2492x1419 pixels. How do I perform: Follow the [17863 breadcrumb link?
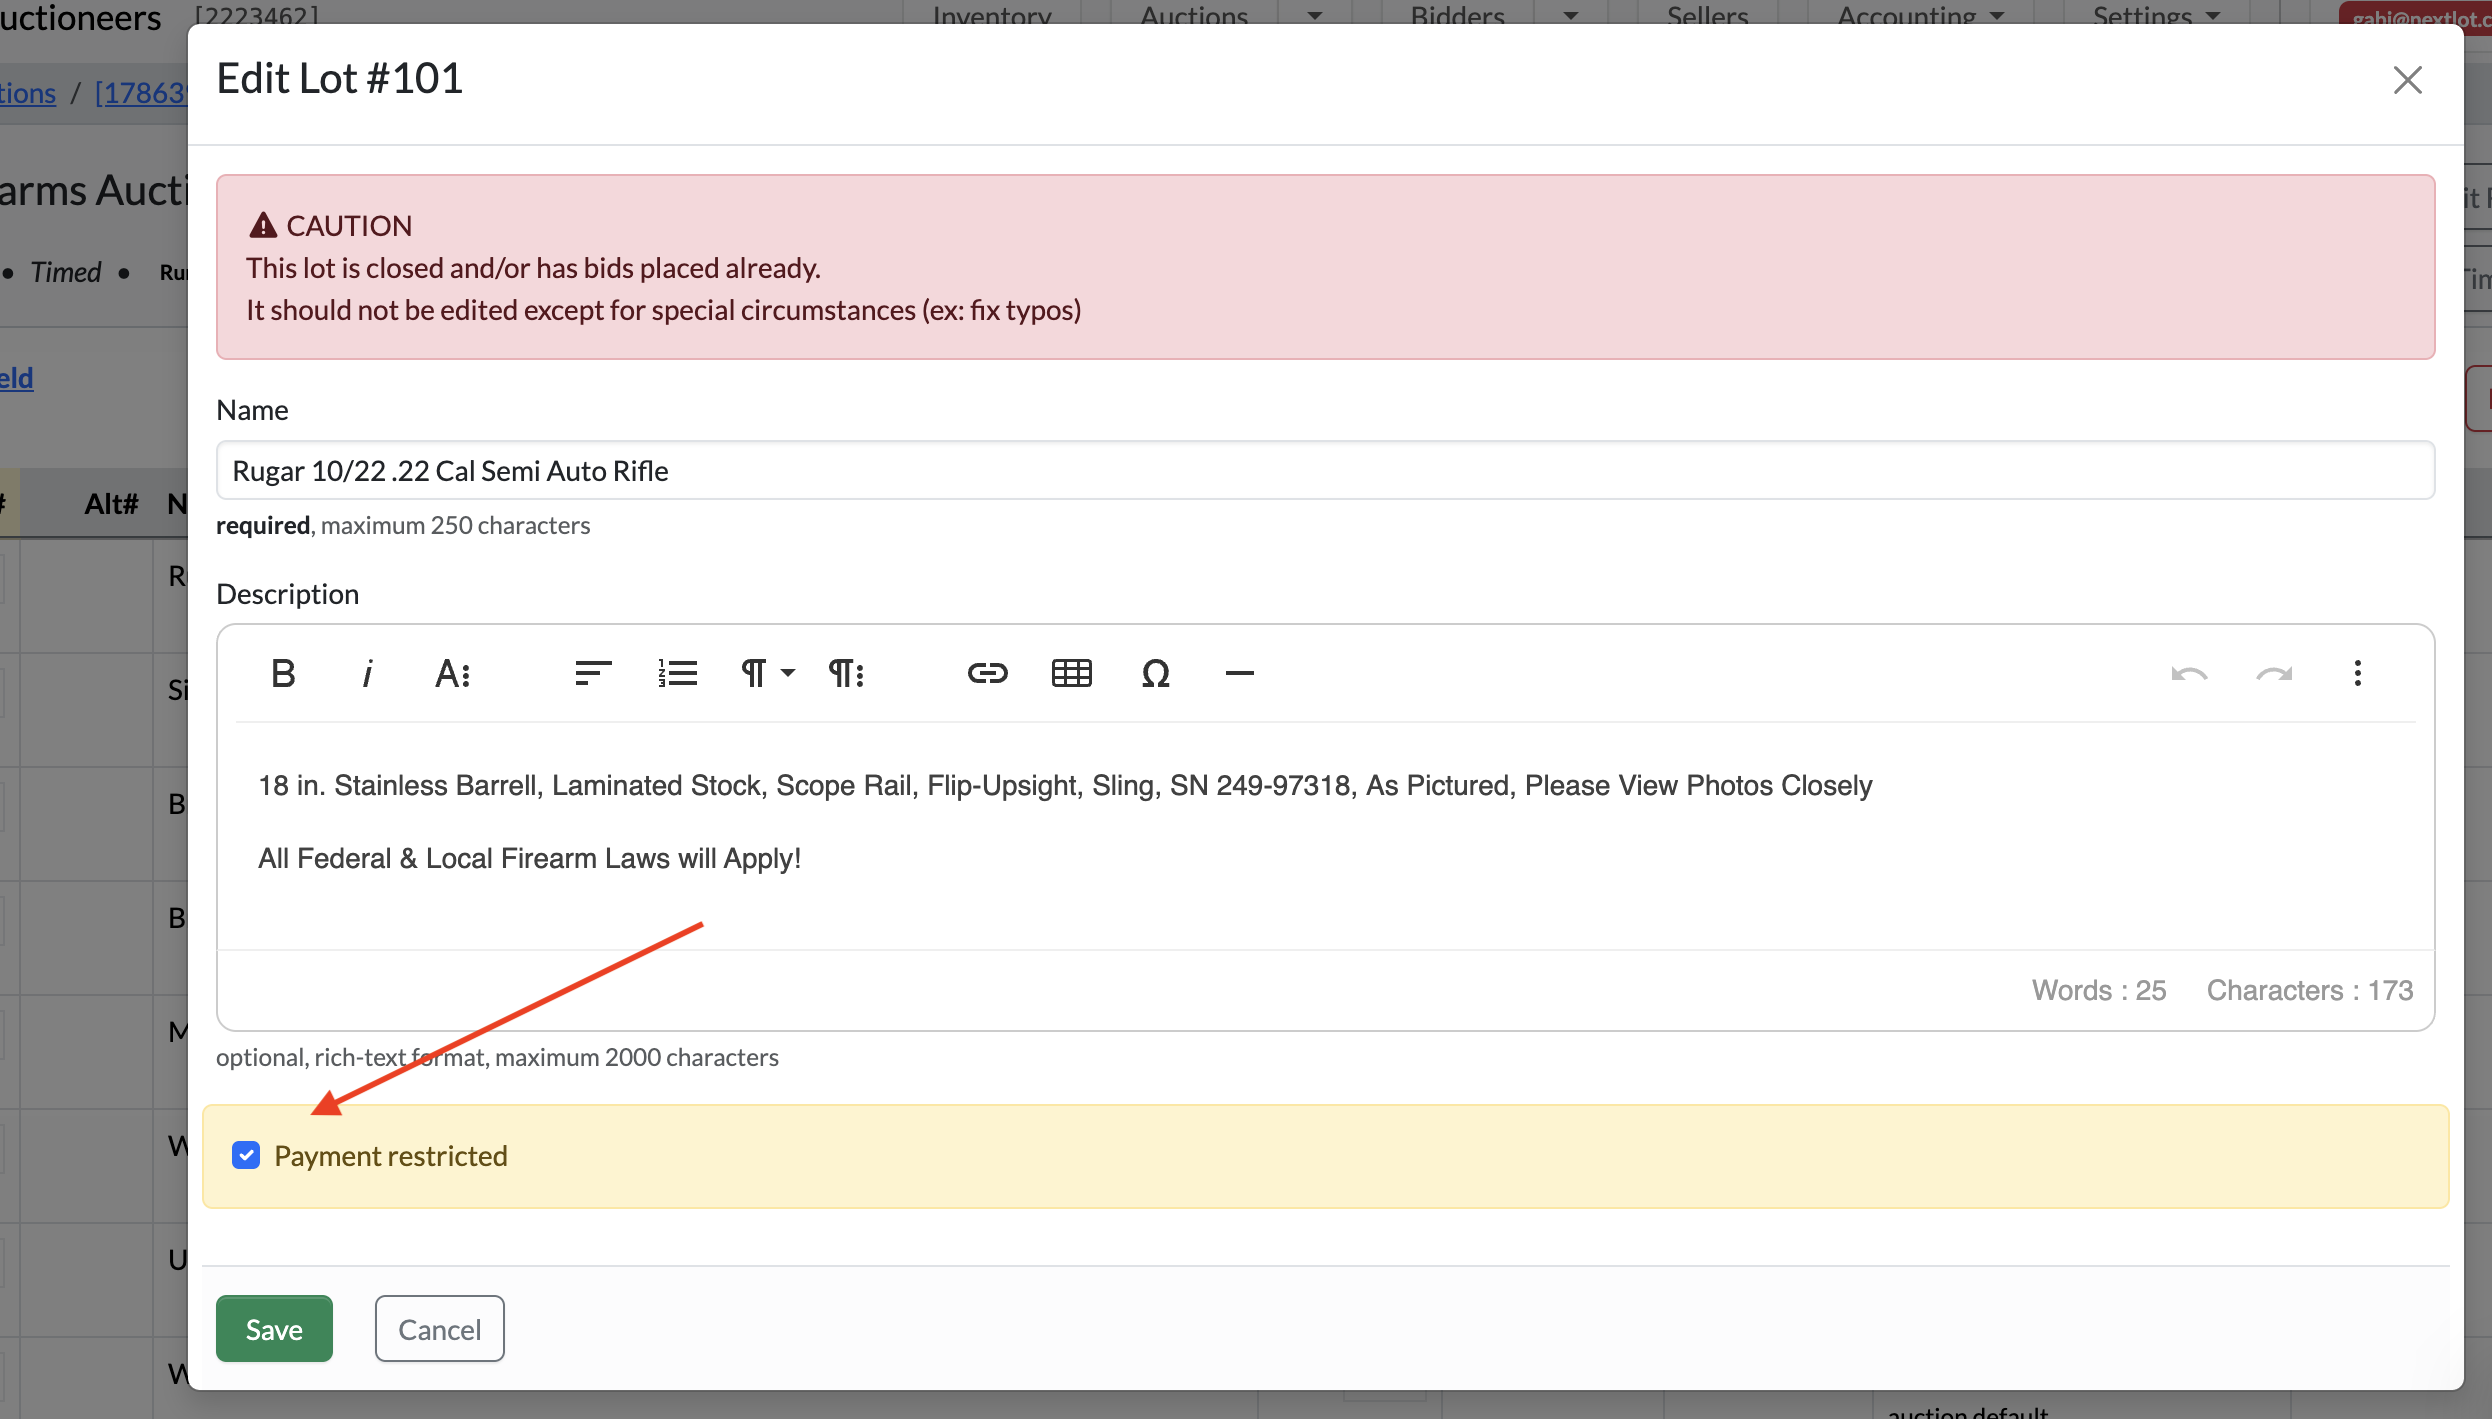pyautogui.click(x=141, y=93)
